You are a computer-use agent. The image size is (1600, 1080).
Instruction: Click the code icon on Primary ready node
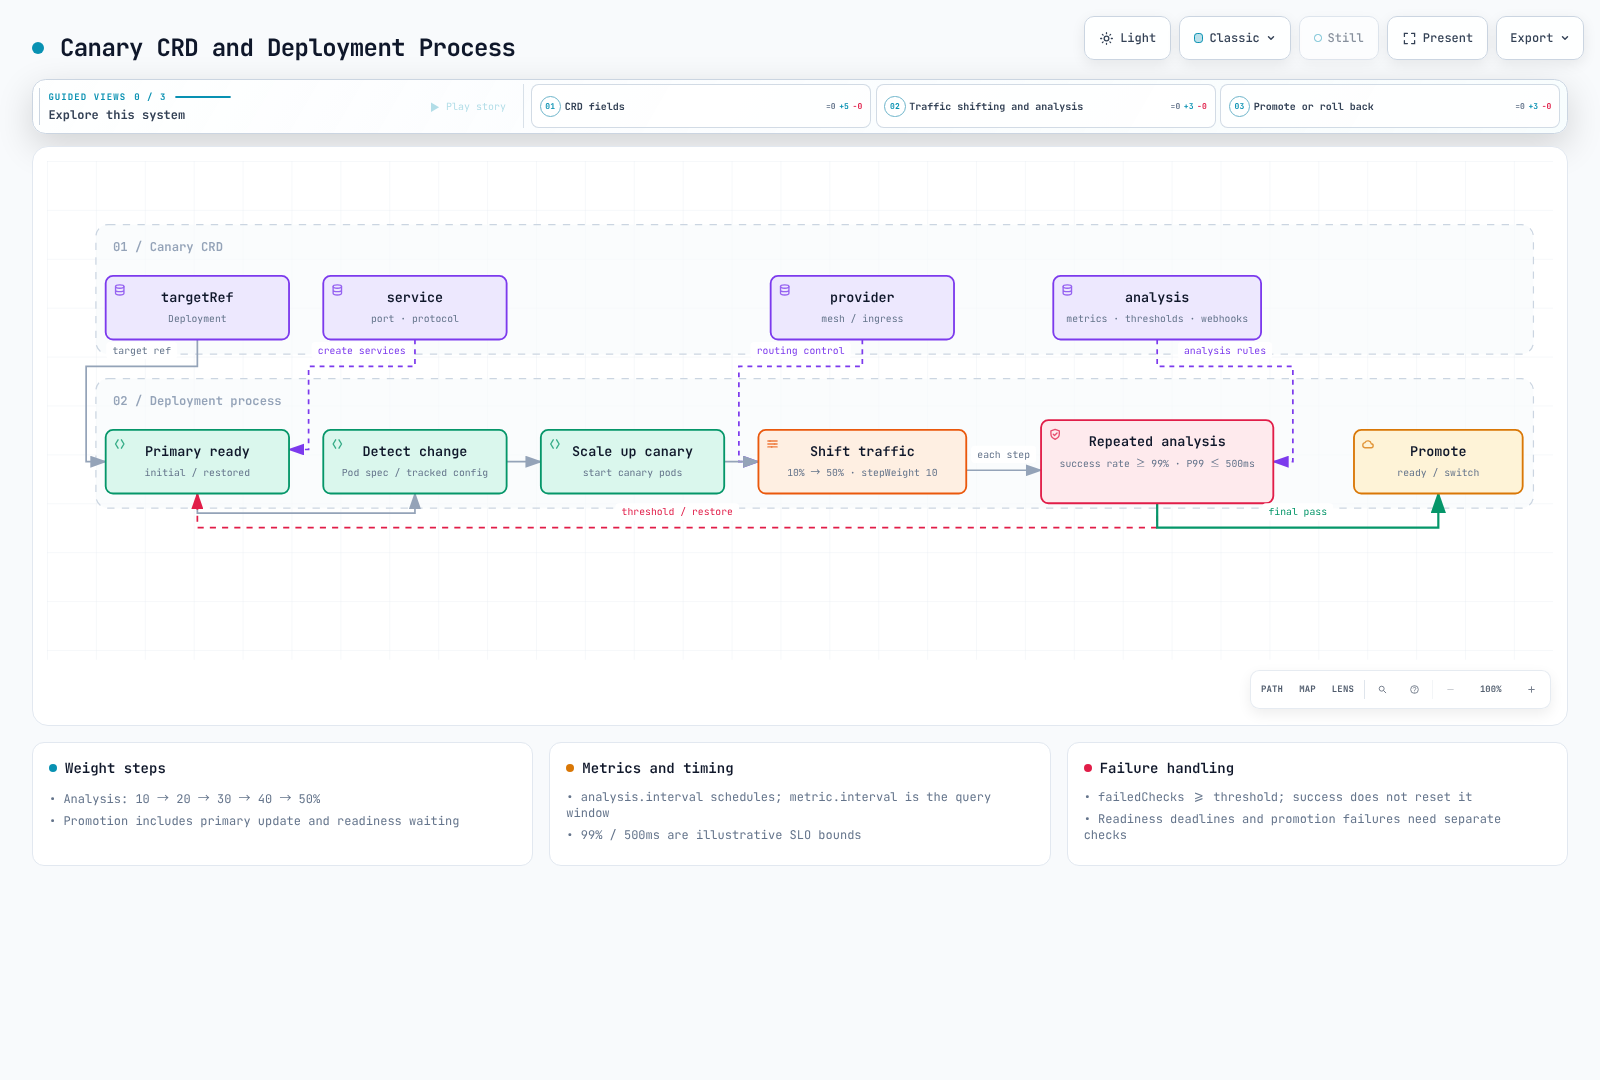pos(120,444)
